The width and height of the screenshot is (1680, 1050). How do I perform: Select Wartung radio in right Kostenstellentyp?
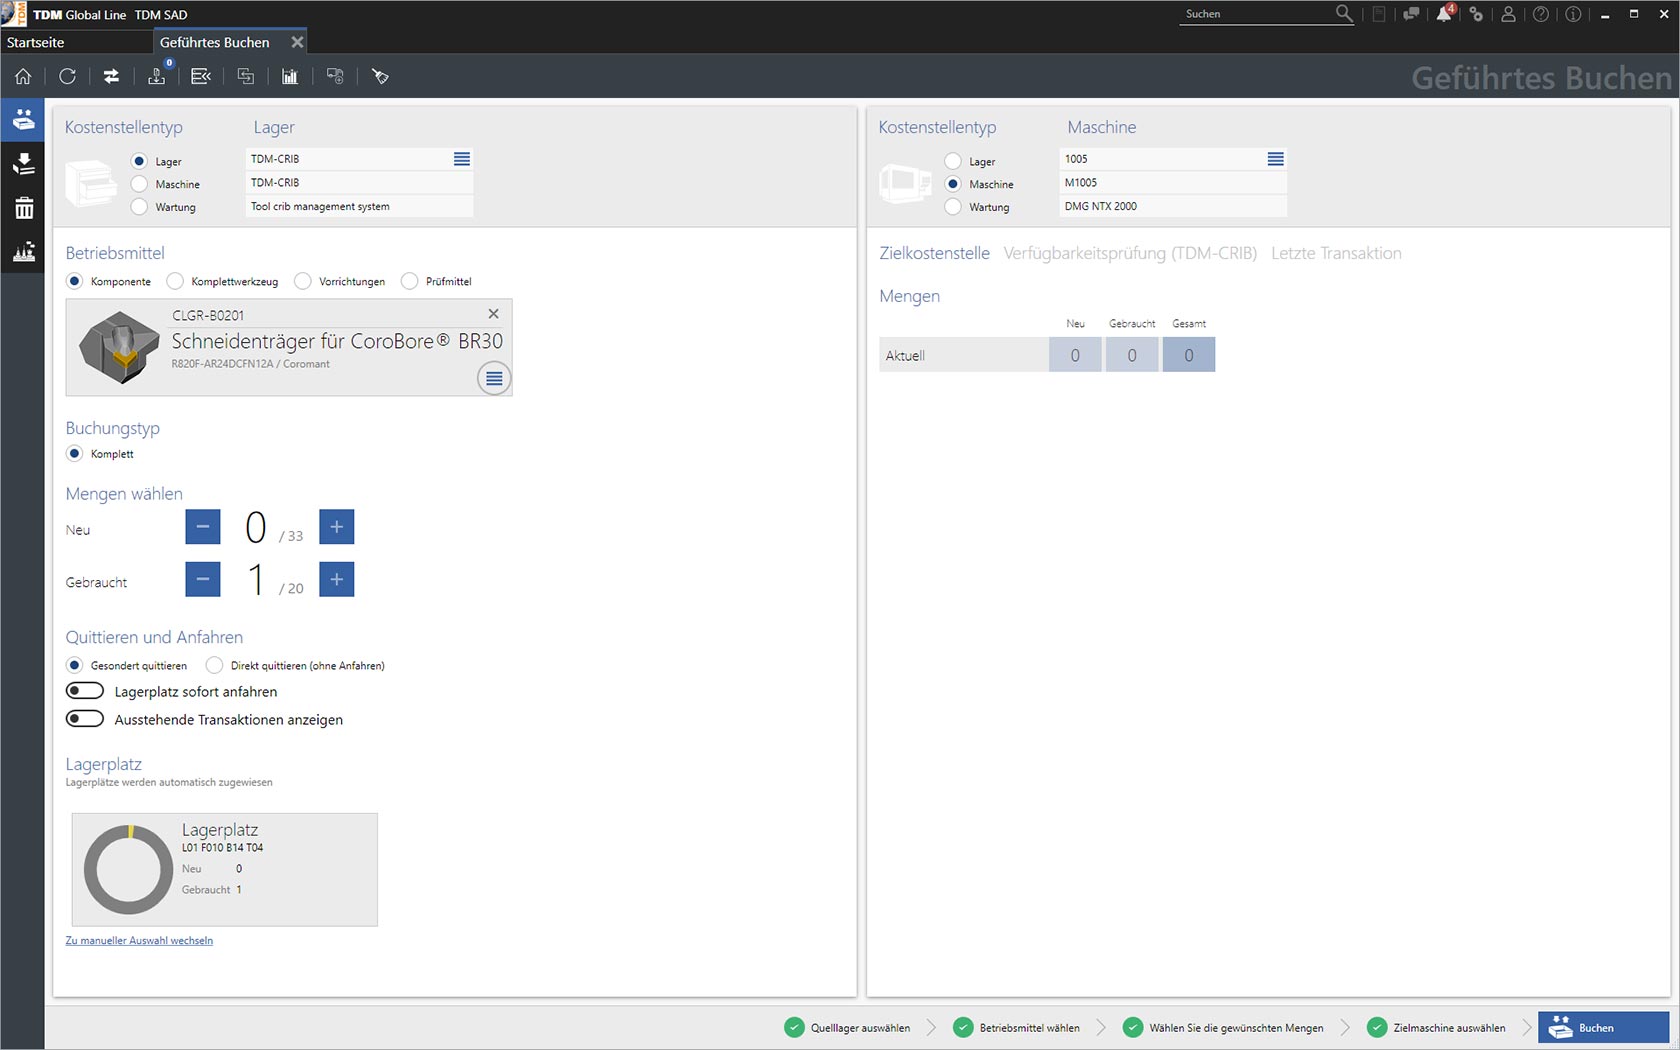pos(953,207)
